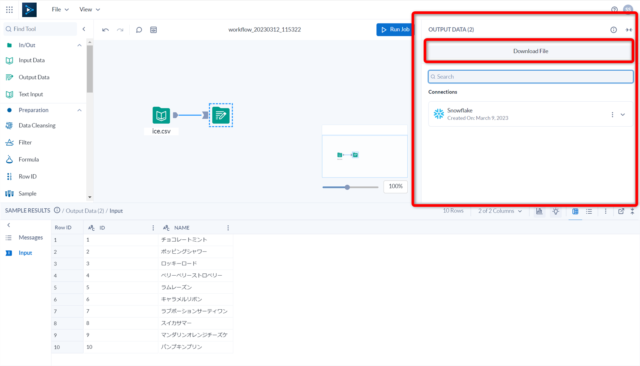Image resolution: width=640 pixels, height=366 pixels.
Task: Adjust the canvas zoom slider handle
Action: (x=347, y=187)
